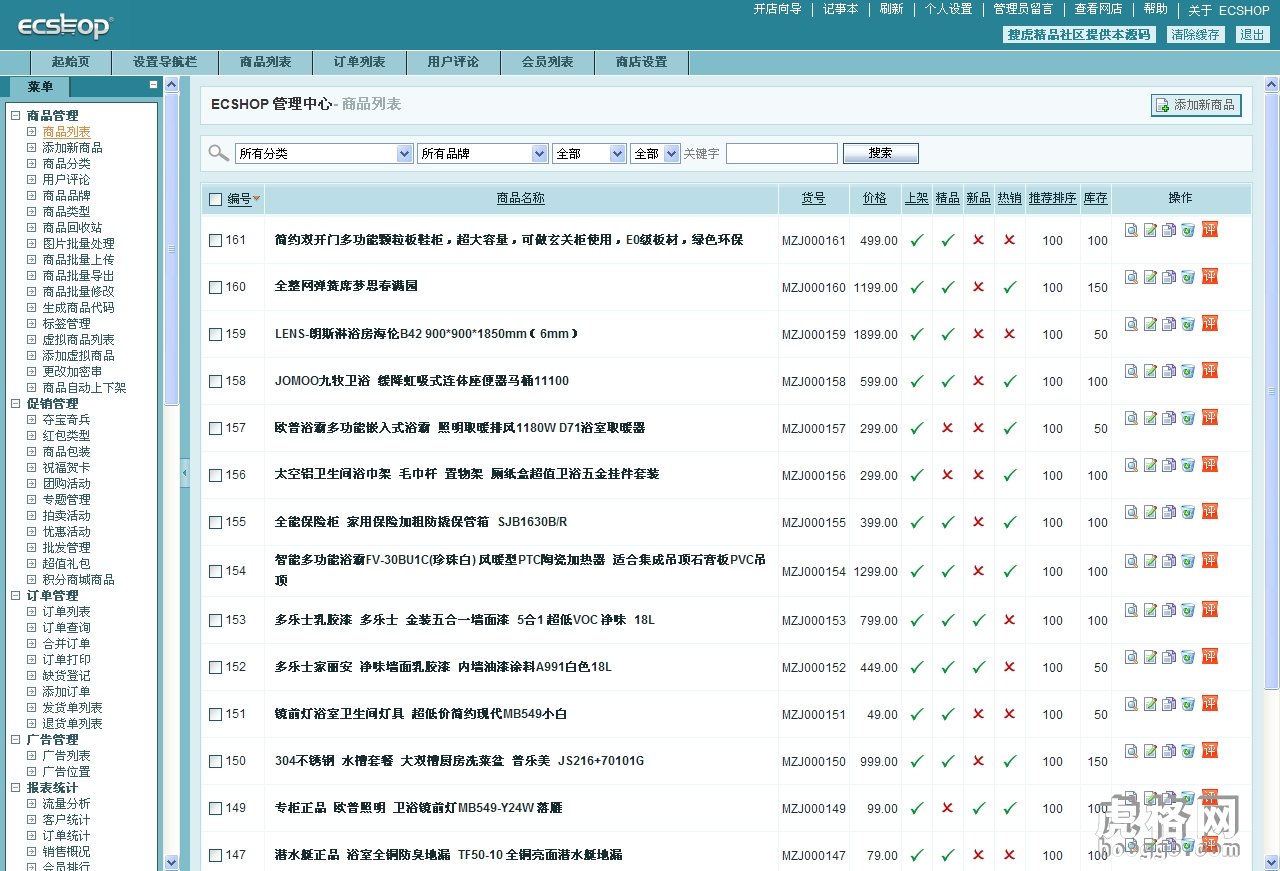
Task: Open the 商品列表 top navigation tab
Action: click(266, 62)
